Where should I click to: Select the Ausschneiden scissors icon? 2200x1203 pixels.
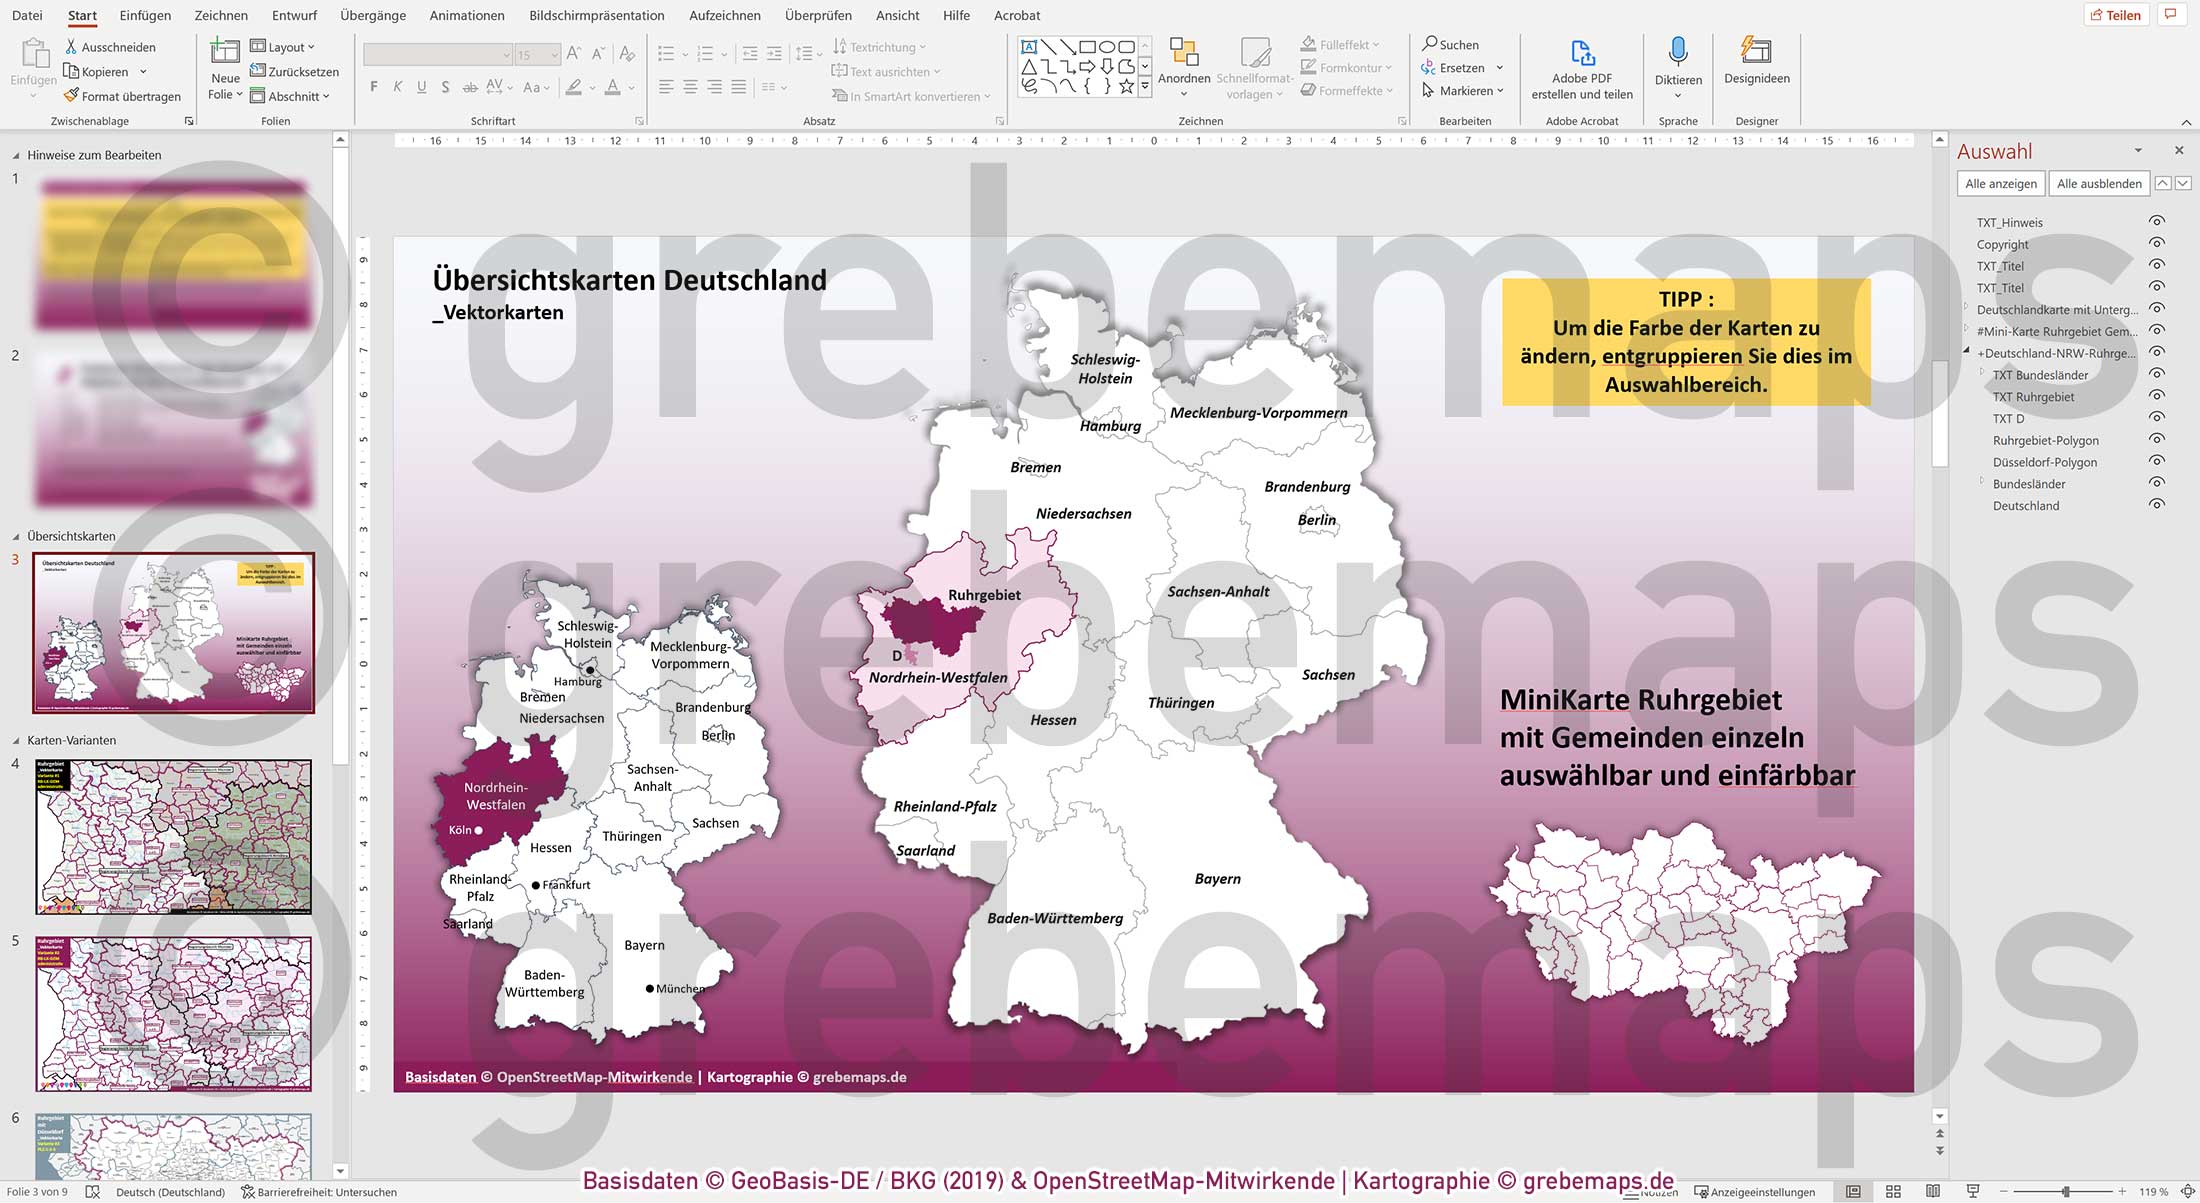[71, 46]
